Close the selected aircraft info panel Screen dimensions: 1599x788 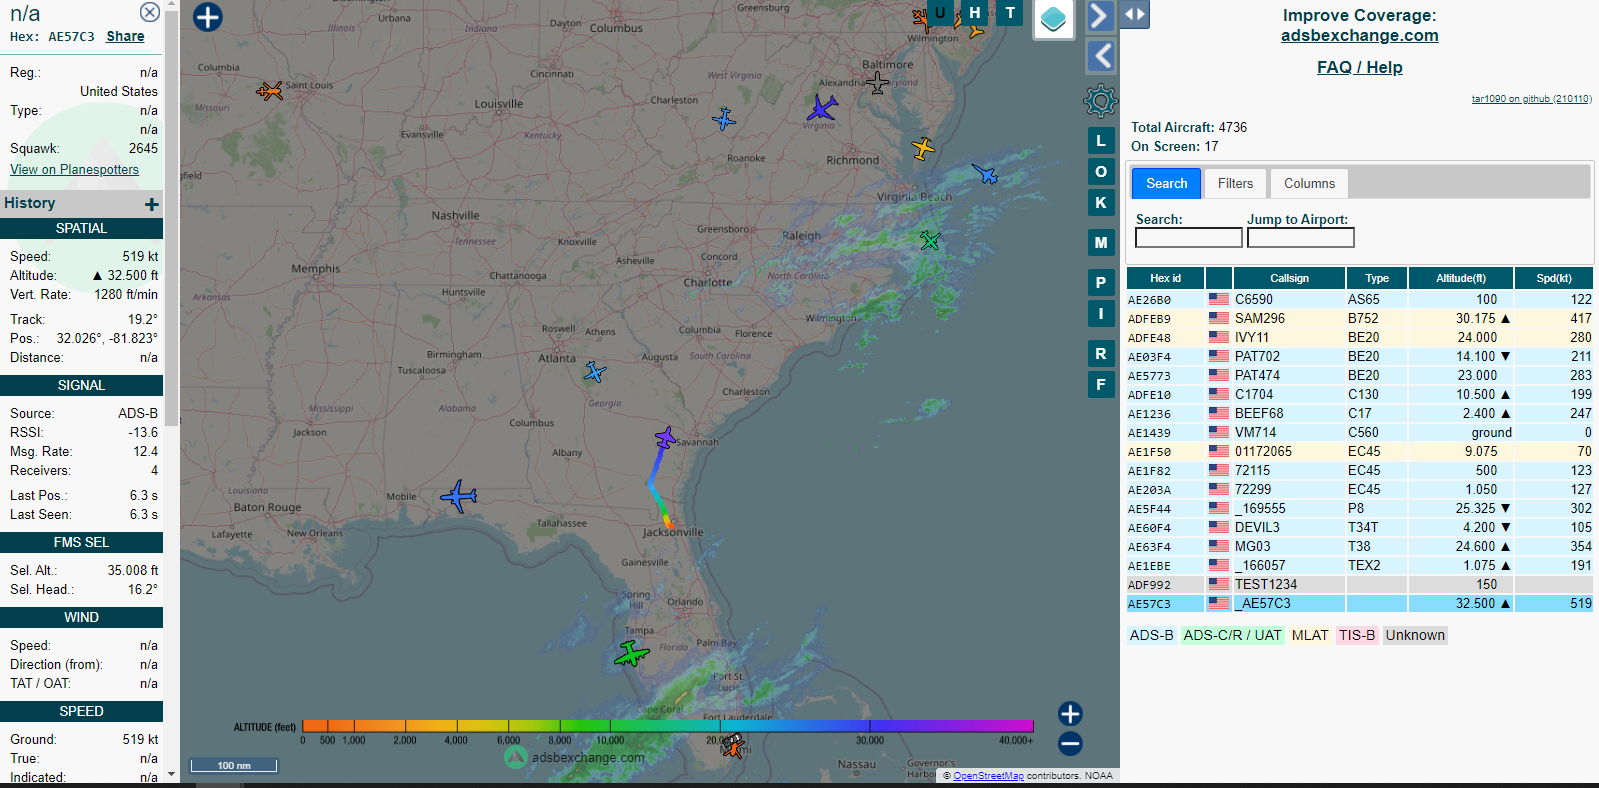pyautogui.click(x=149, y=12)
